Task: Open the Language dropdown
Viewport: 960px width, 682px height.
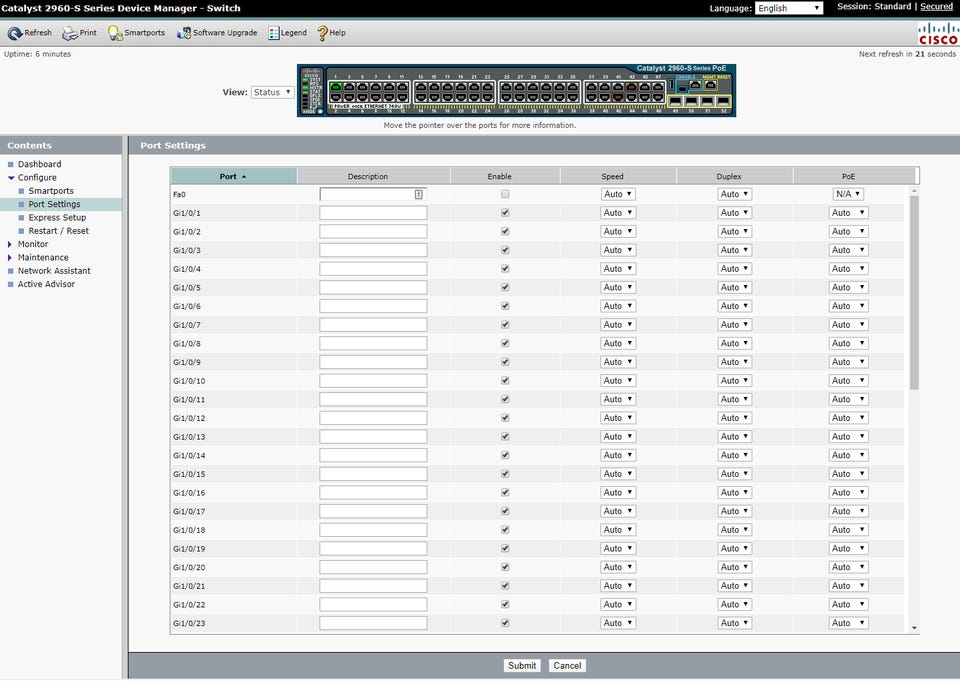Action: pyautogui.click(x=789, y=8)
